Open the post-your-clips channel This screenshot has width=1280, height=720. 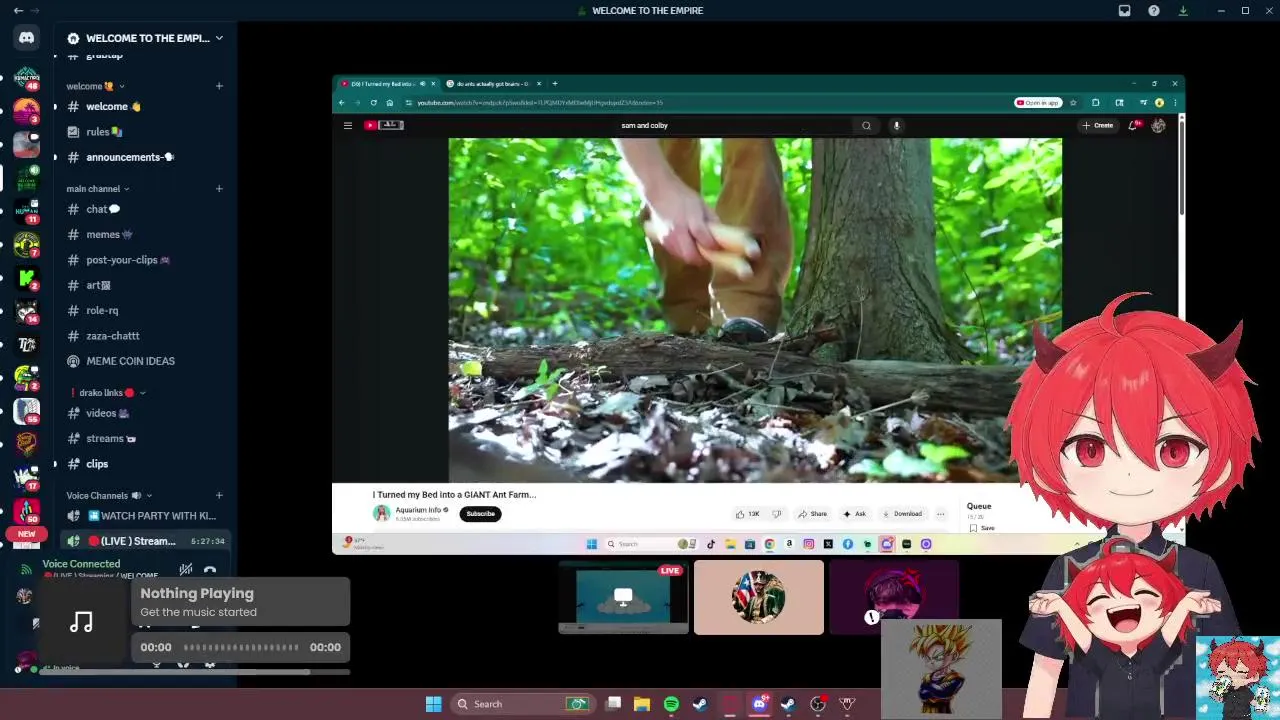tap(145, 260)
